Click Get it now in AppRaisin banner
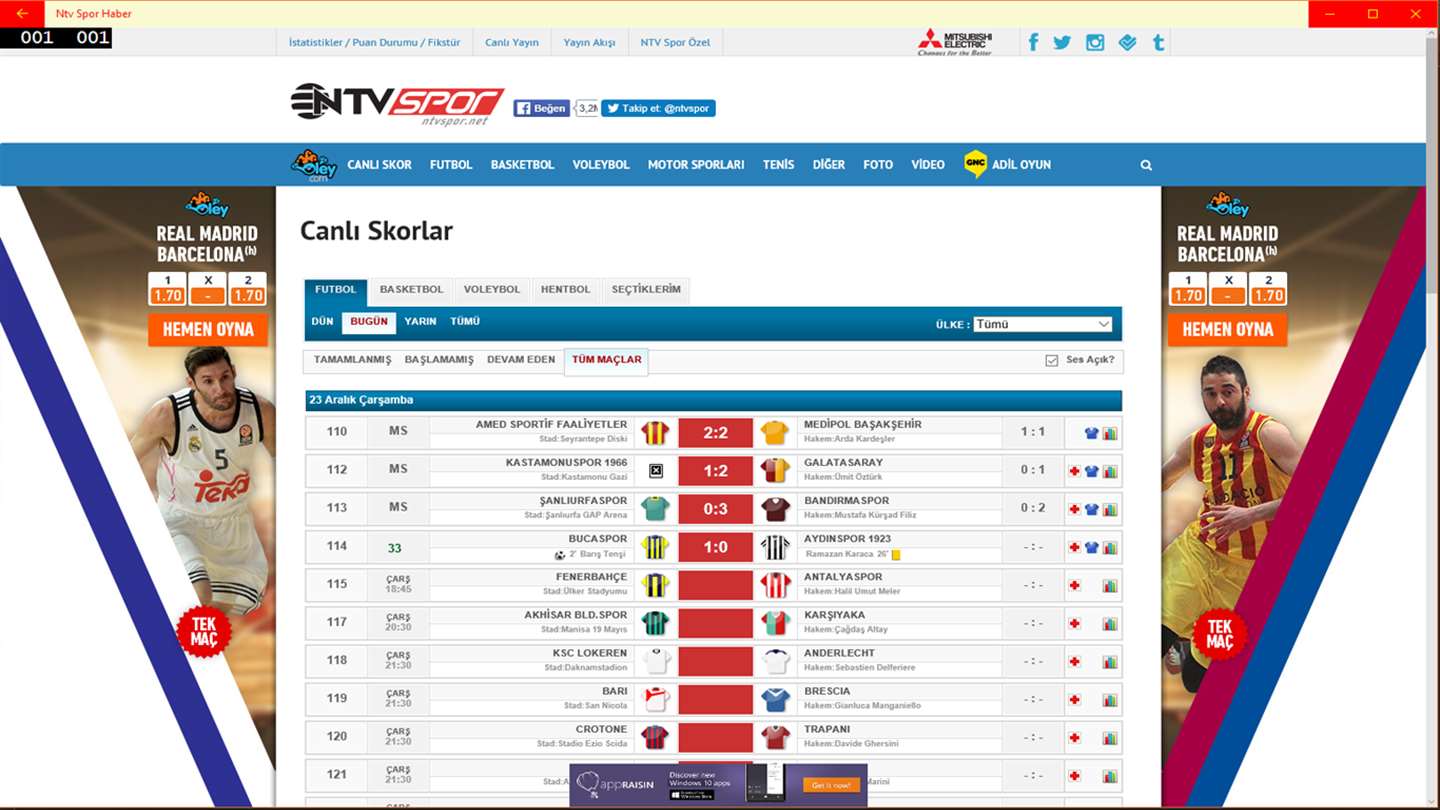This screenshot has height=810, width=1440. 831,786
